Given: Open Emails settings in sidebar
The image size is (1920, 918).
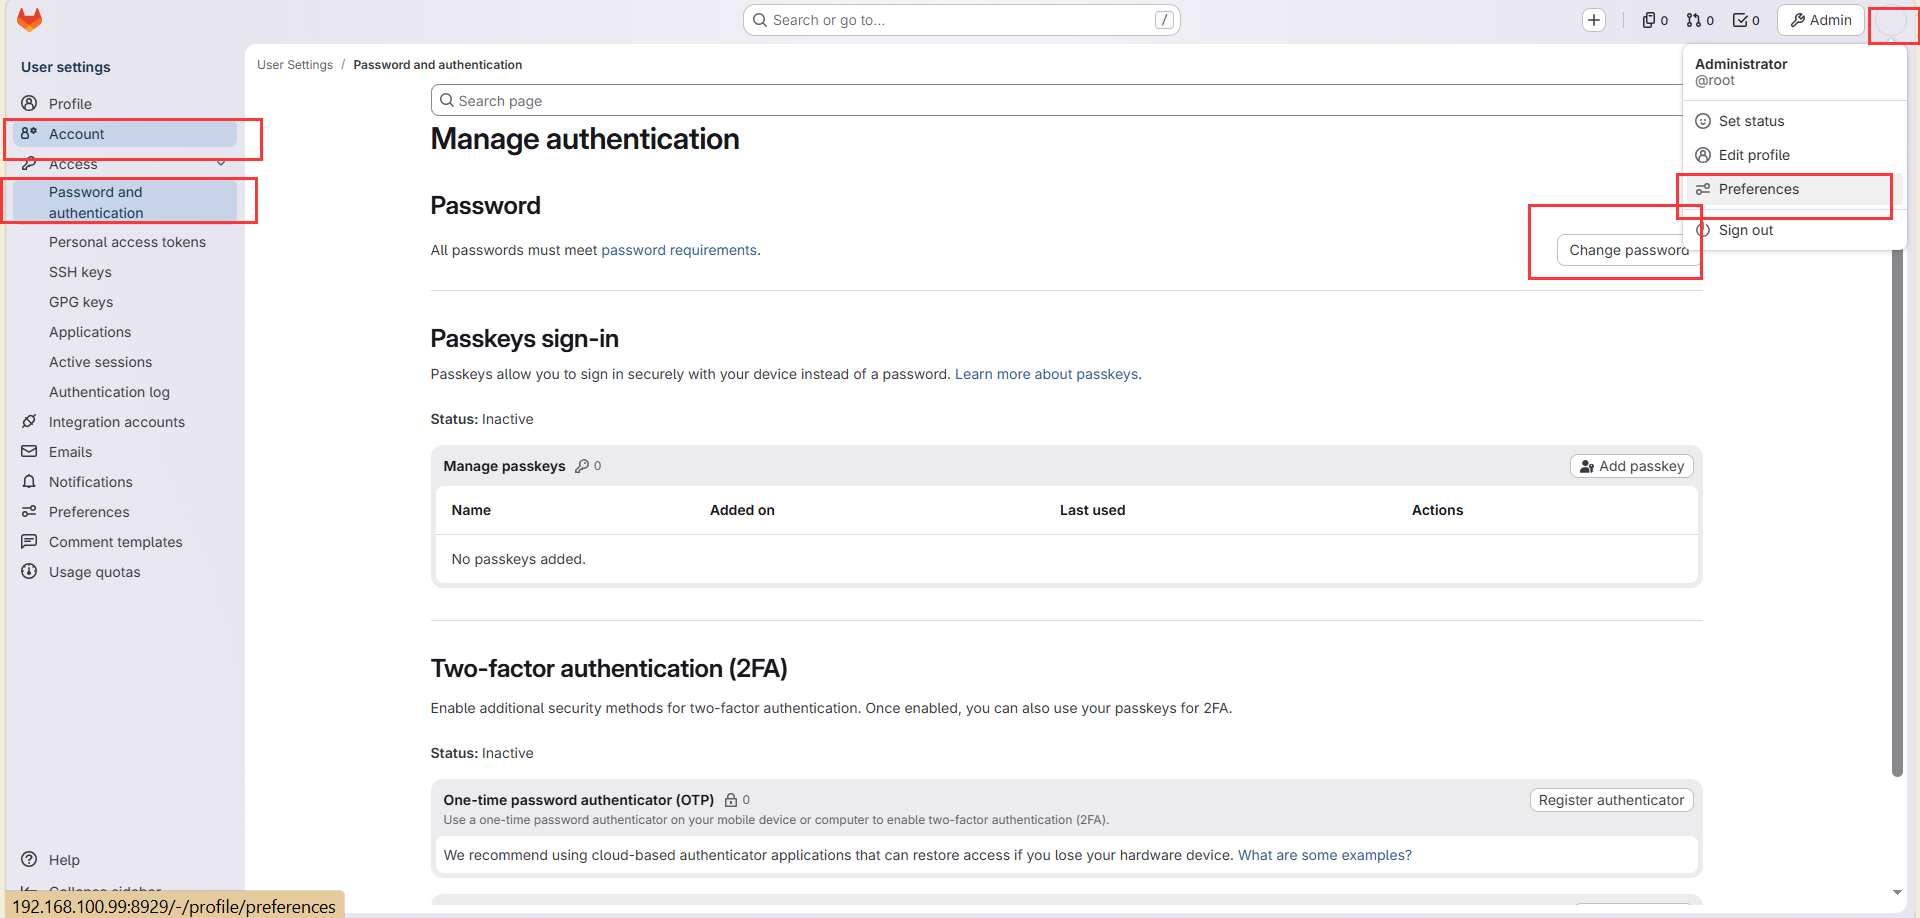Looking at the screenshot, I should coord(125,452).
